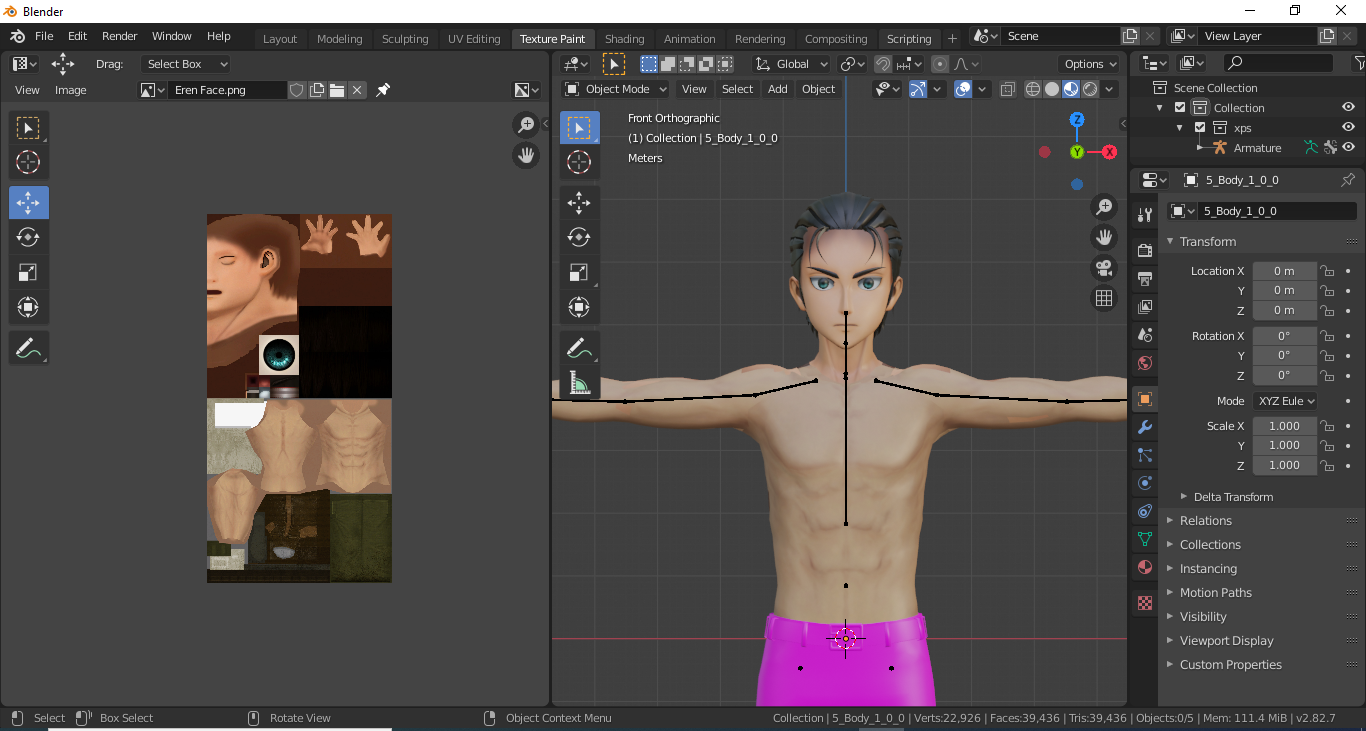
Task: Switch to the UV Editing workspace tab
Action: [x=474, y=39]
